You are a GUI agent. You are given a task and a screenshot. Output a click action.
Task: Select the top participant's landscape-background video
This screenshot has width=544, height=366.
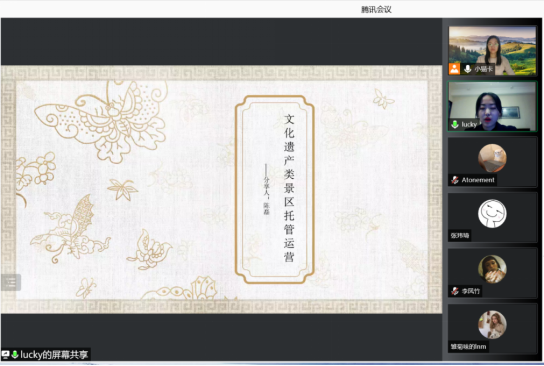[492, 50]
